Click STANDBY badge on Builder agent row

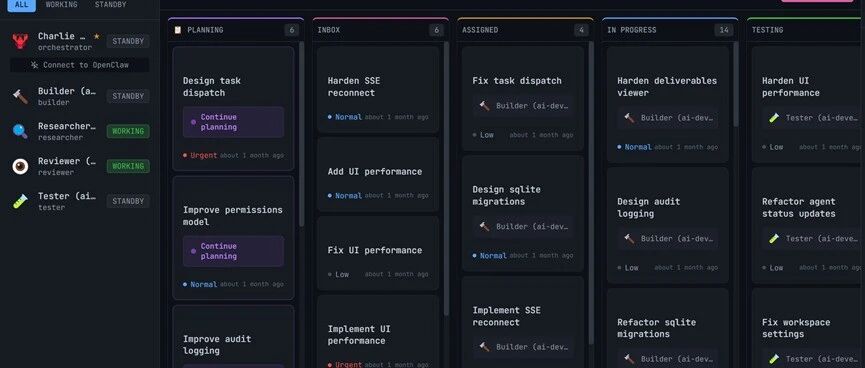tap(128, 97)
